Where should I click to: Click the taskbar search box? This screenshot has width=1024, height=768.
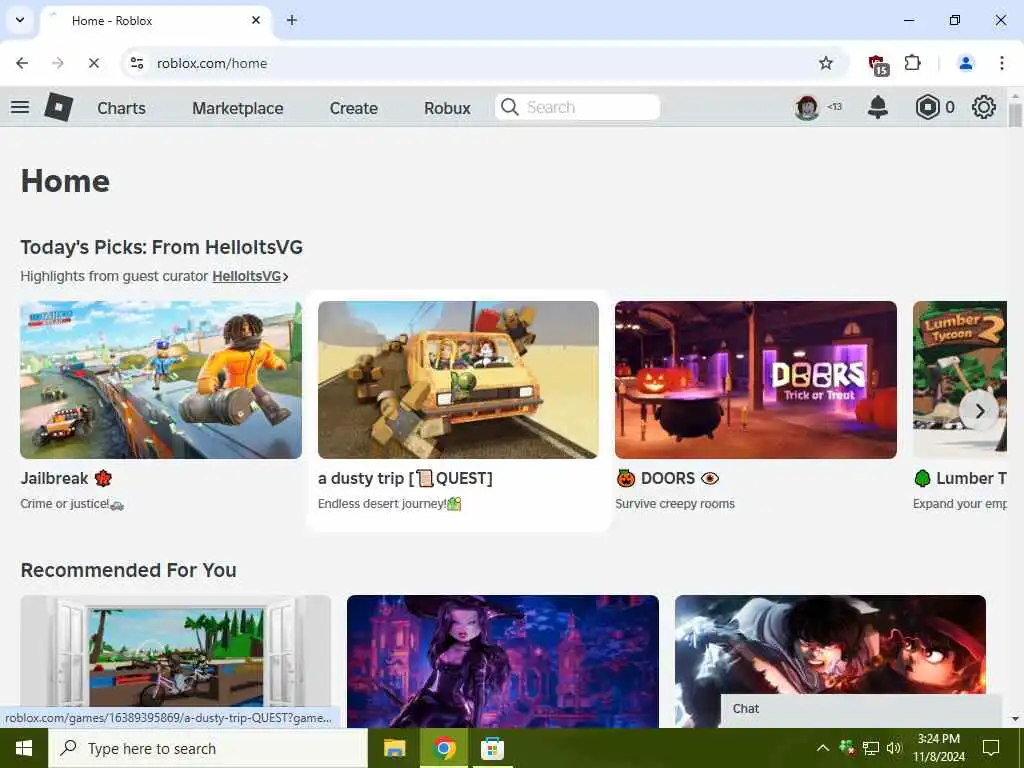click(208, 748)
